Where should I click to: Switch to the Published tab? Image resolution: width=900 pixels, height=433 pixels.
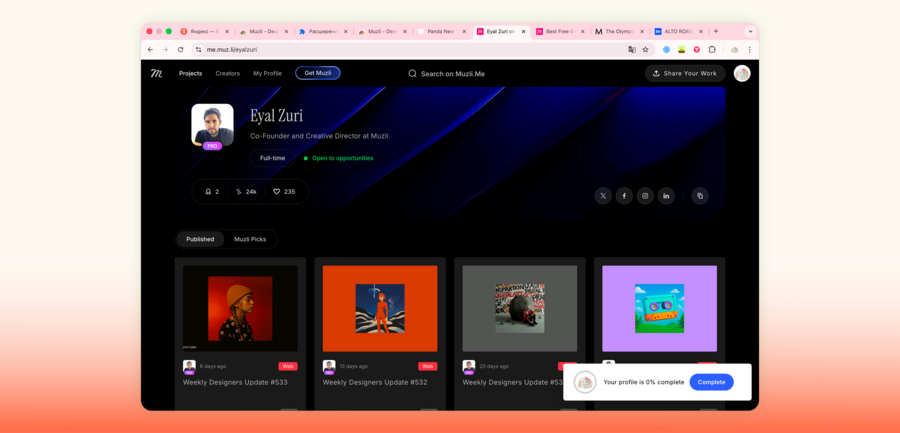point(200,239)
